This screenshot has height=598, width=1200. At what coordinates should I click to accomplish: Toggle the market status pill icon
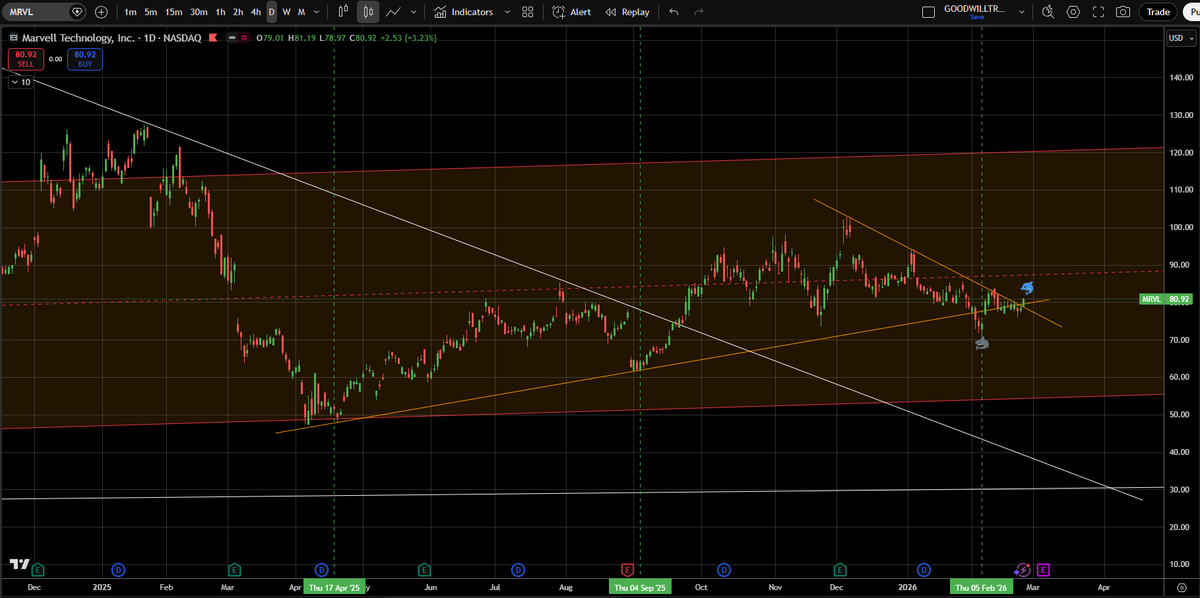click(x=238, y=38)
